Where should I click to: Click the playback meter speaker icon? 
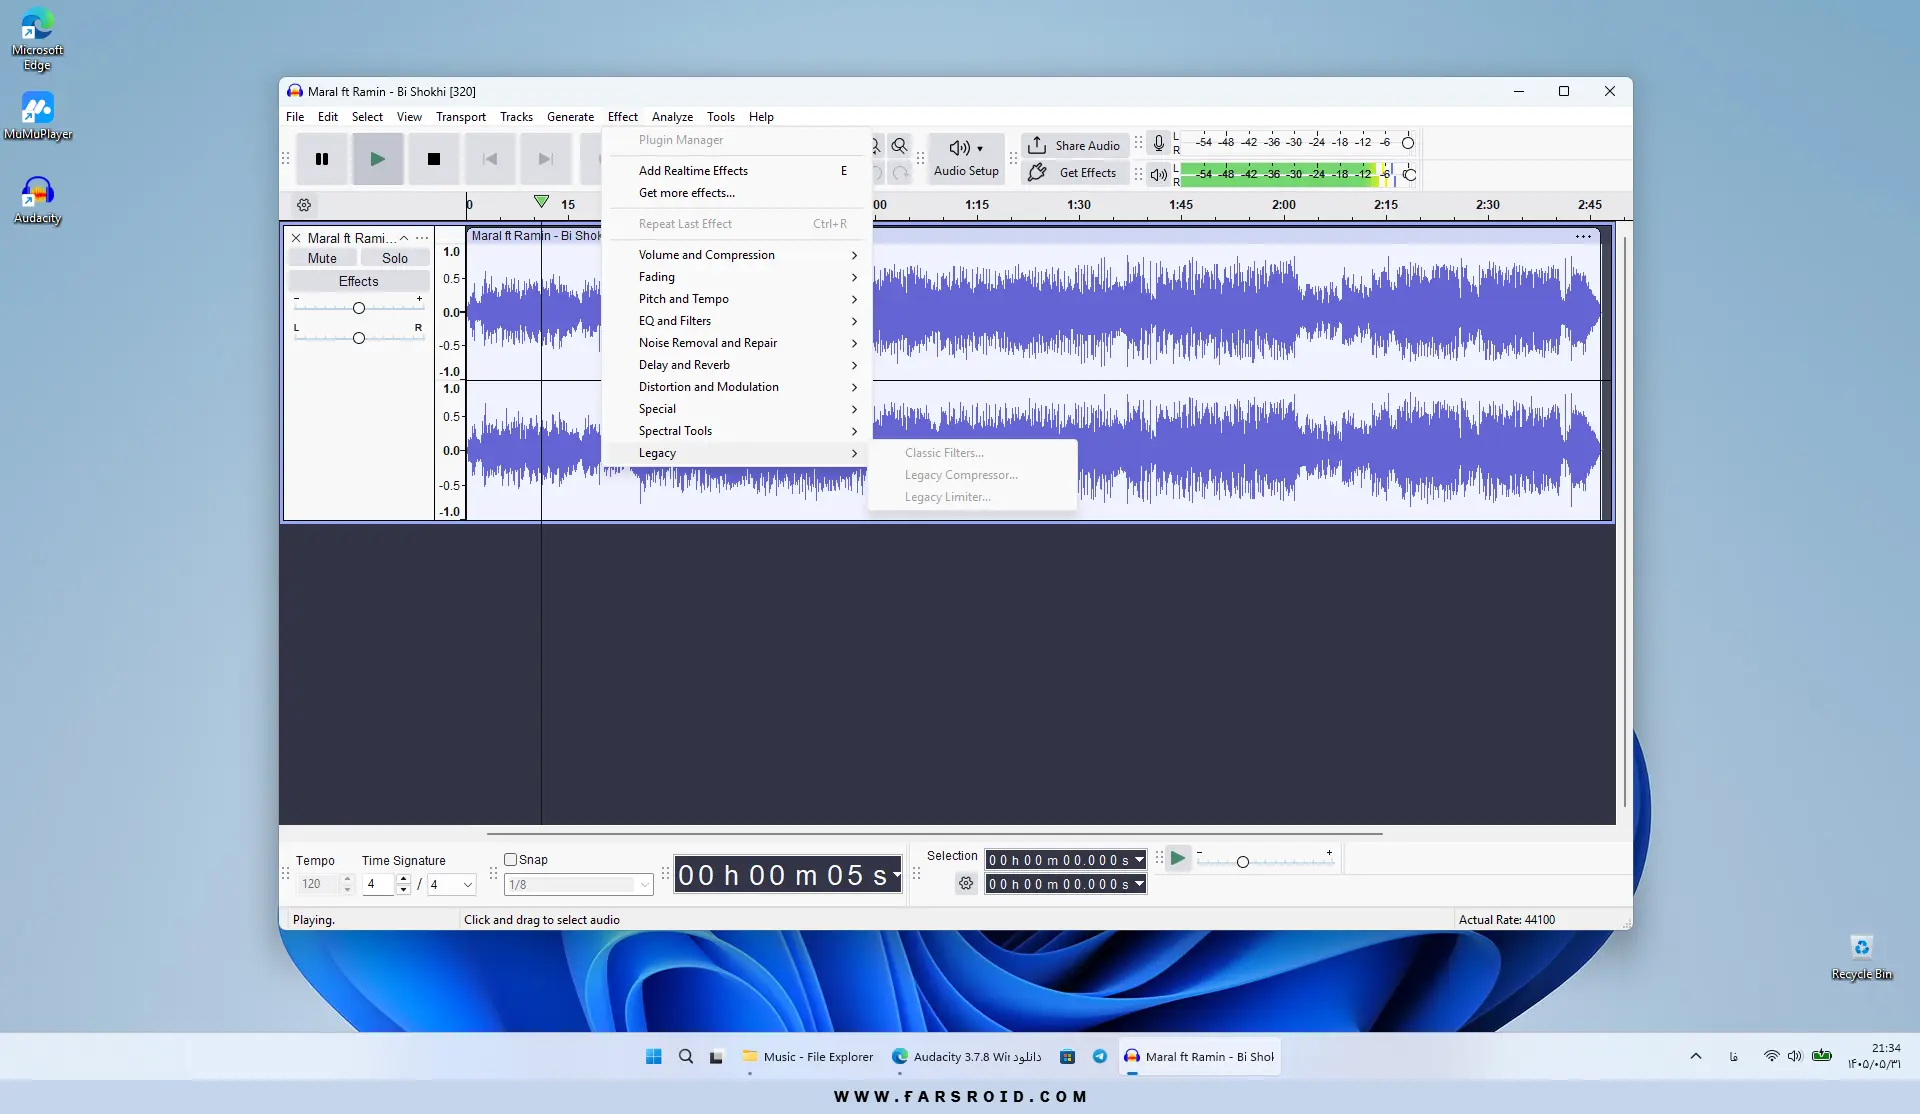coord(1158,174)
